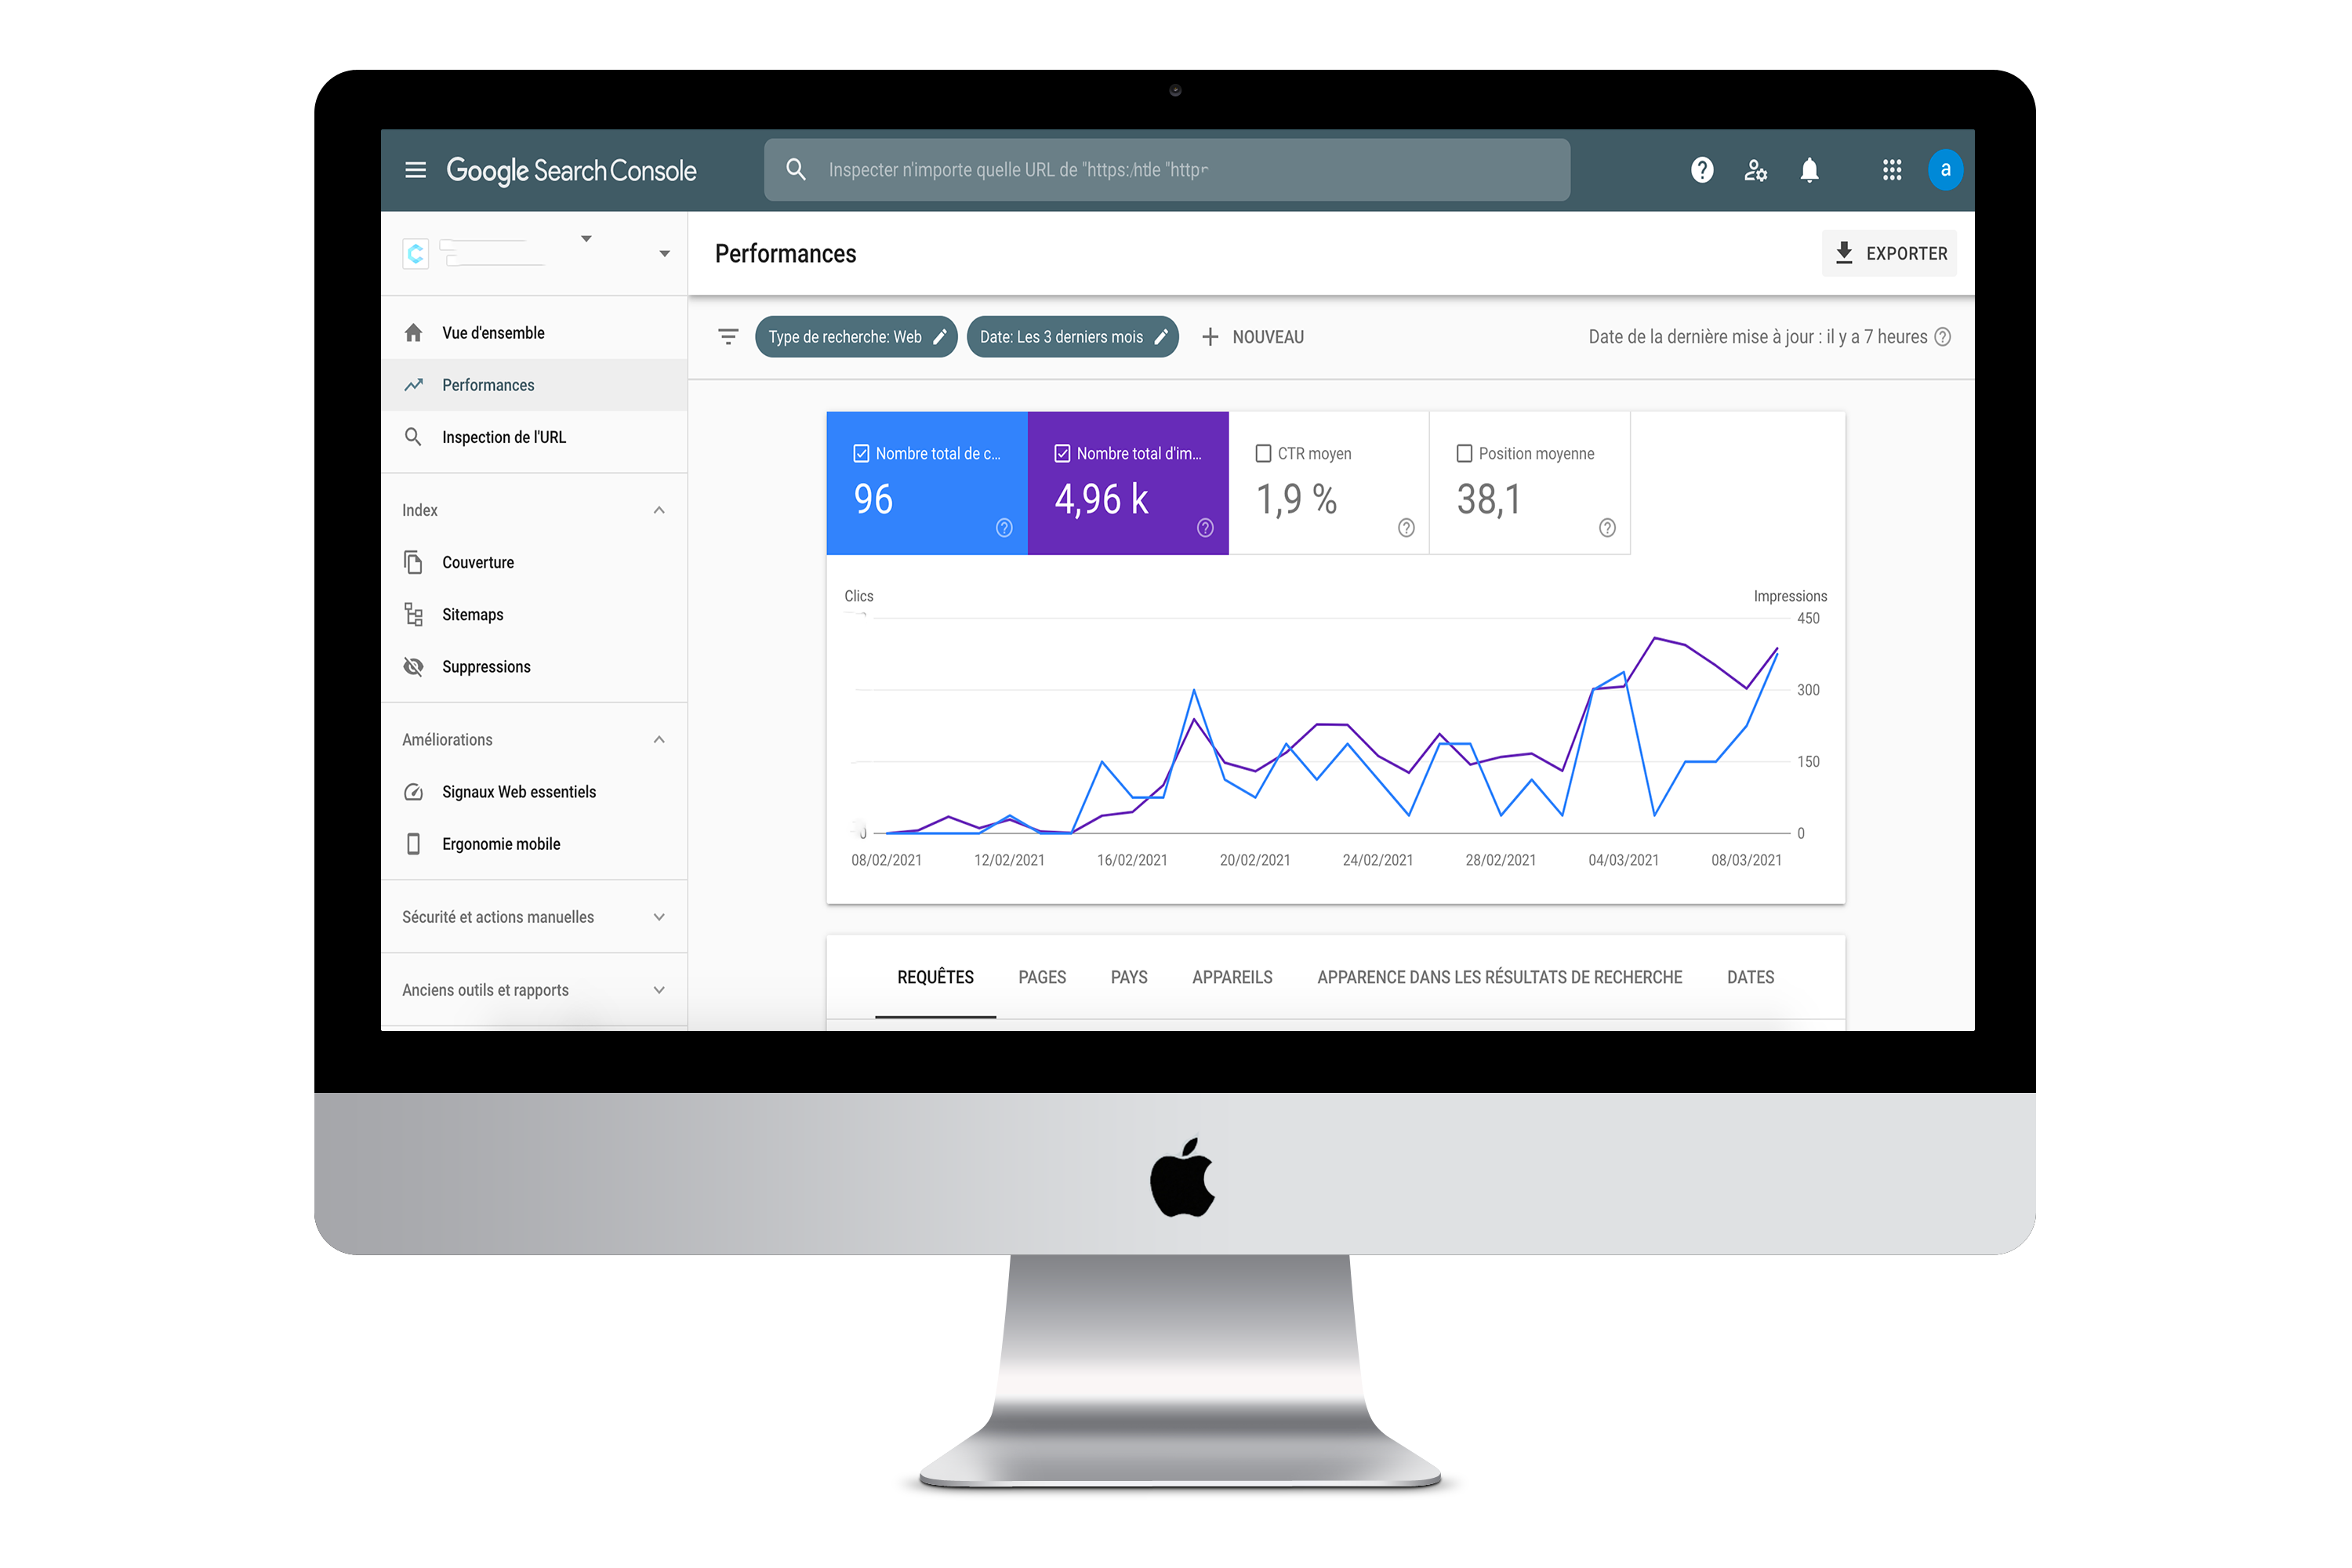Click the Sitemaps icon in sidebar
This screenshot has width=2352, height=1568.
[x=415, y=614]
